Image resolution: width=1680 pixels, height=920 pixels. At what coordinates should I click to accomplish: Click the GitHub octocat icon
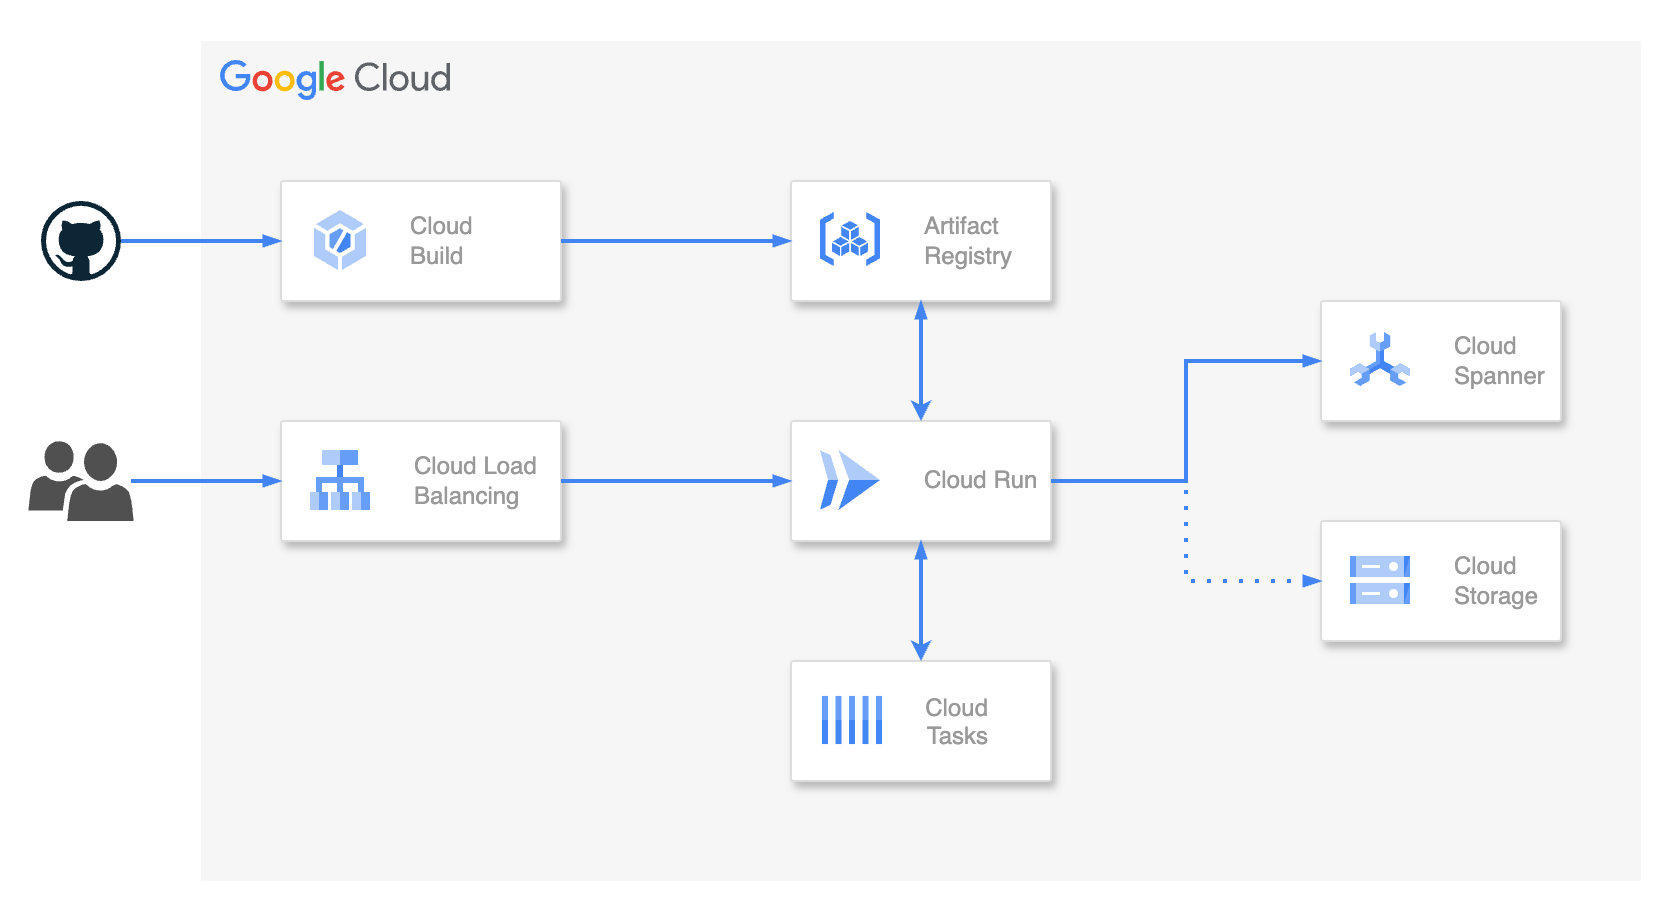pyautogui.click(x=81, y=240)
